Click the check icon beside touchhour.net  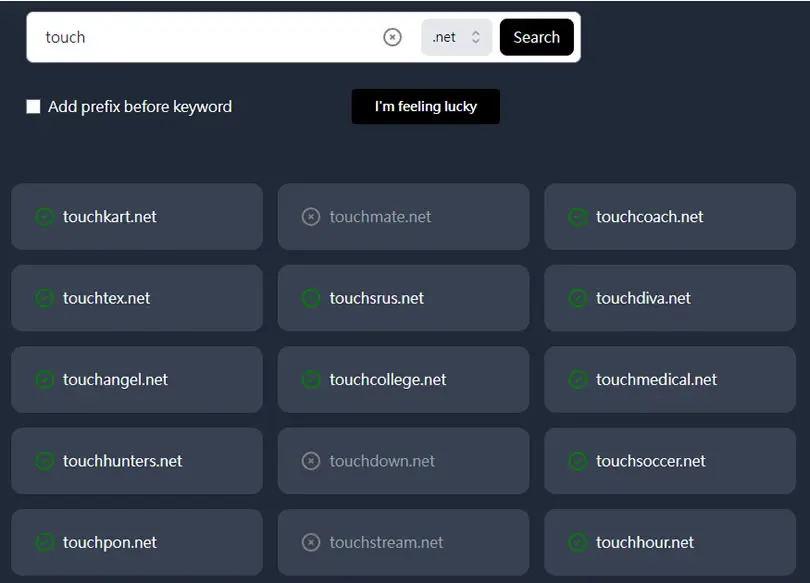[x=578, y=542]
